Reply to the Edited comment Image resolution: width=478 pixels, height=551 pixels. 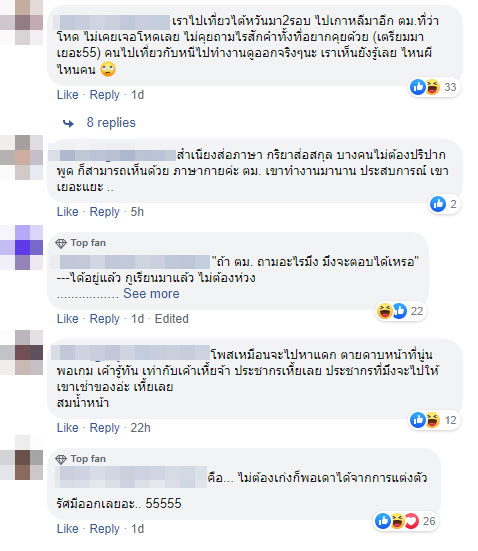pyautogui.click(x=104, y=319)
